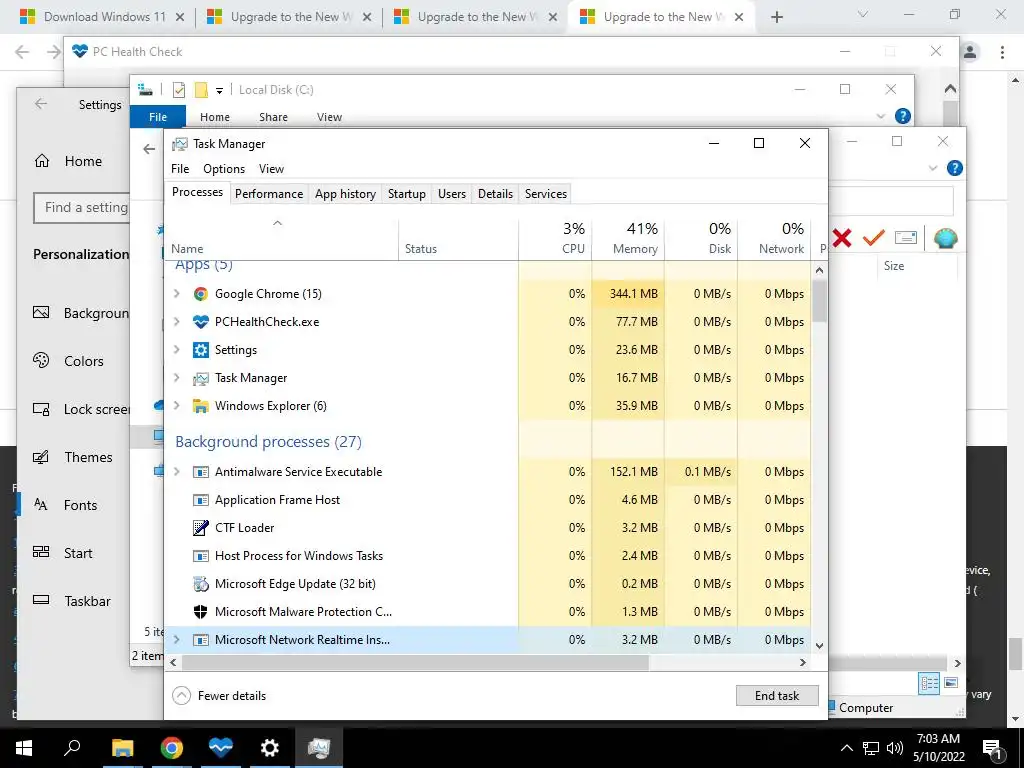Sort processes by CPU column
Viewport: 1024px width, 768px height.
click(555, 238)
